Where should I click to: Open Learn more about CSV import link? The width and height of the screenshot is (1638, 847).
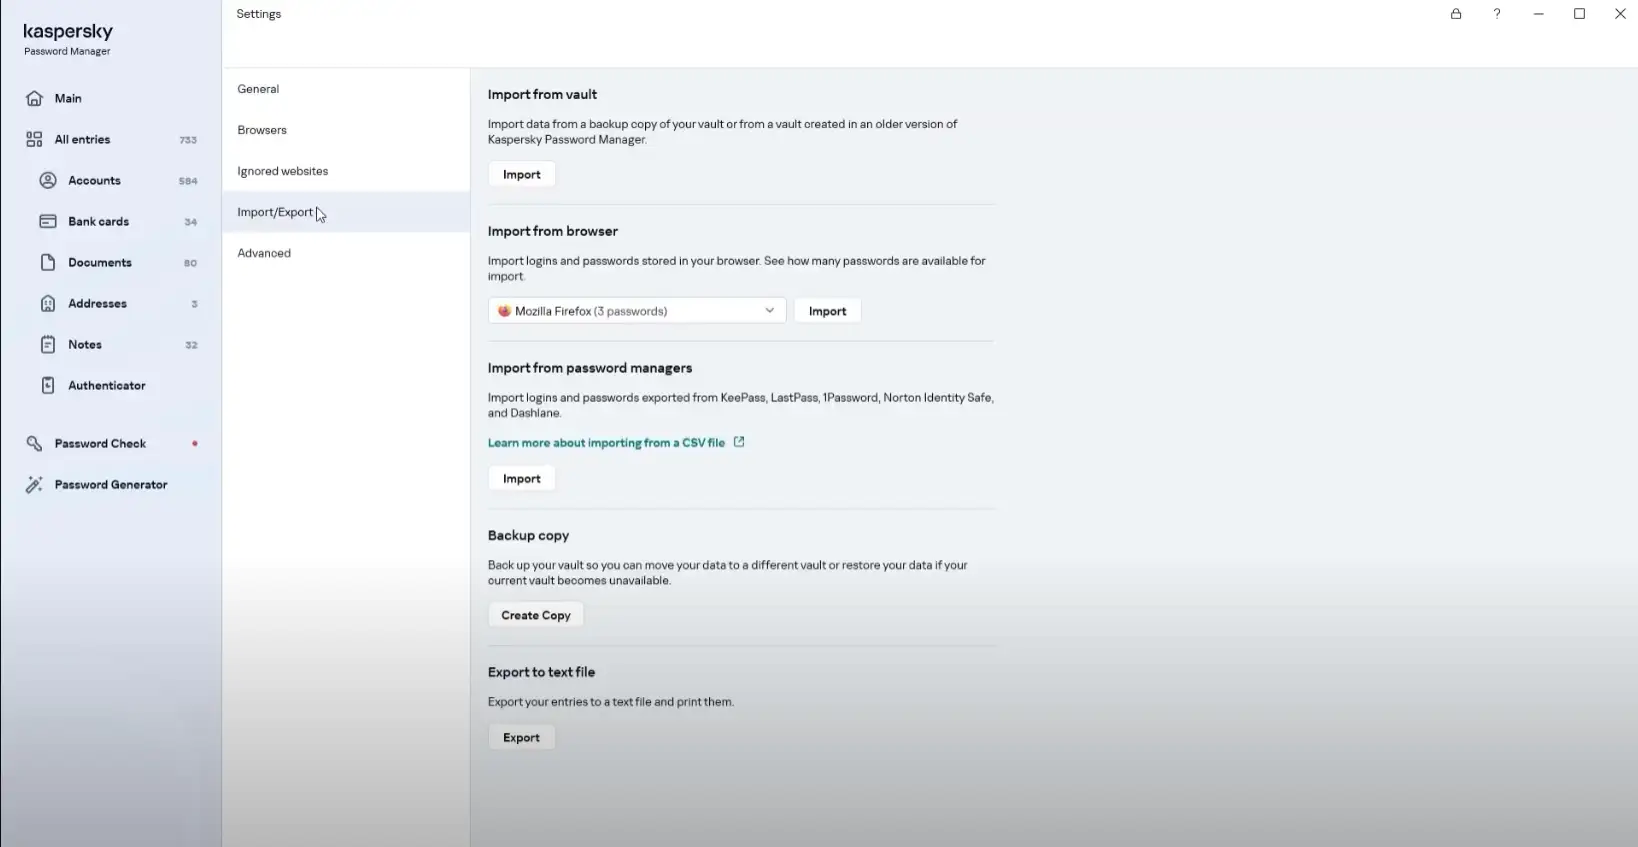(607, 443)
